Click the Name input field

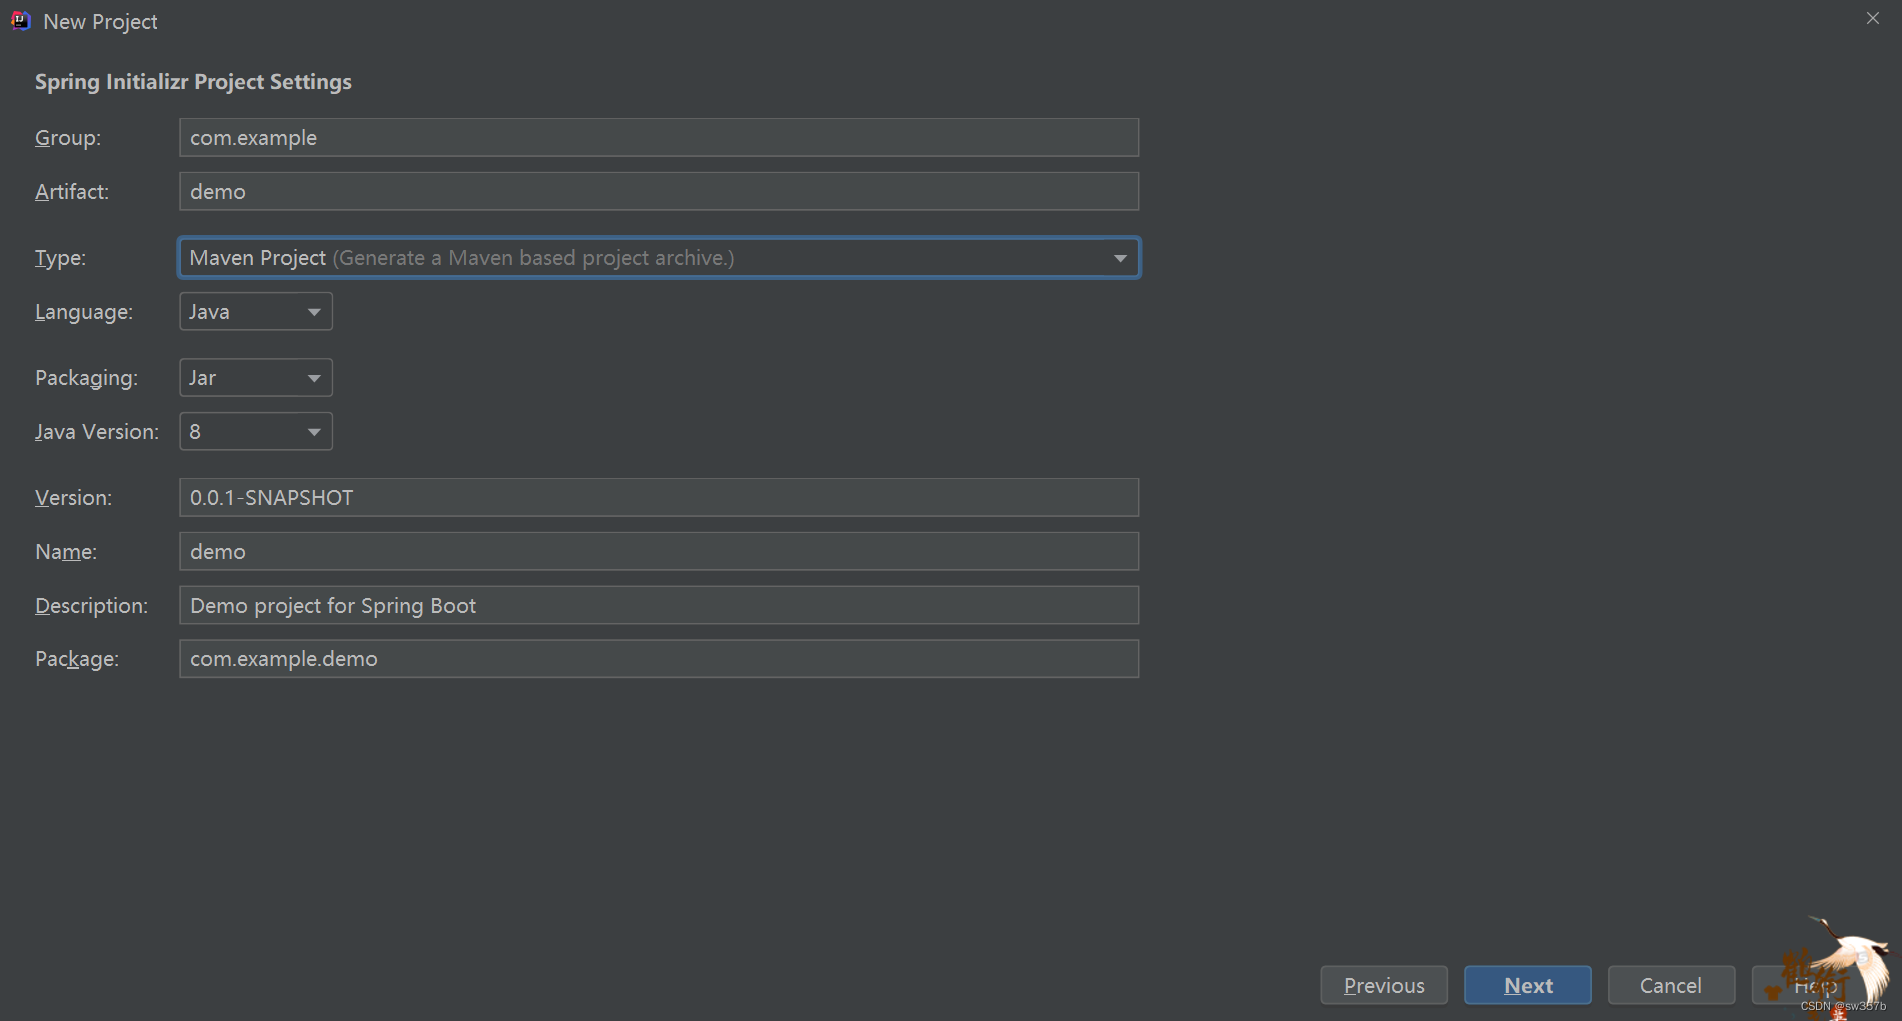(658, 551)
